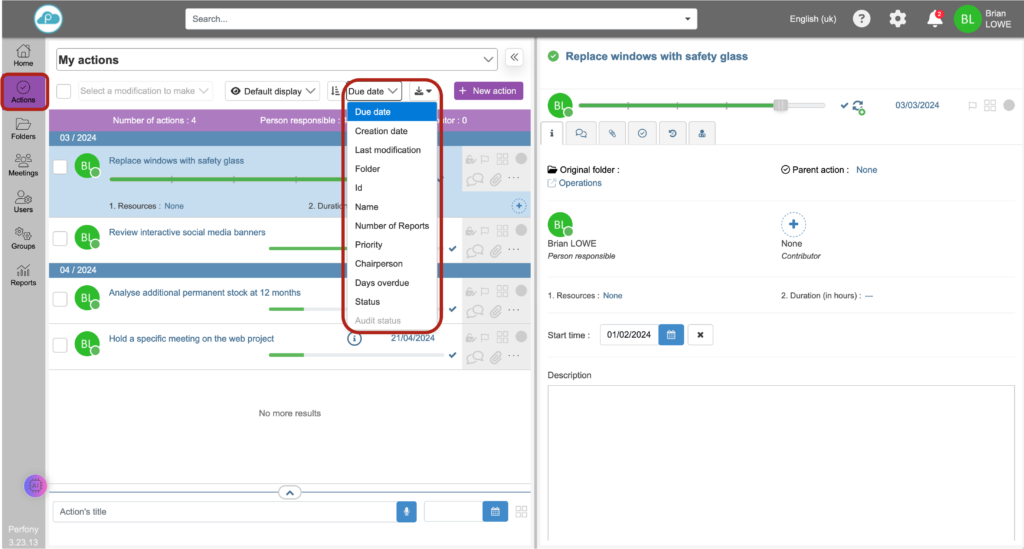Click the progress slider handle in details

pos(781,105)
